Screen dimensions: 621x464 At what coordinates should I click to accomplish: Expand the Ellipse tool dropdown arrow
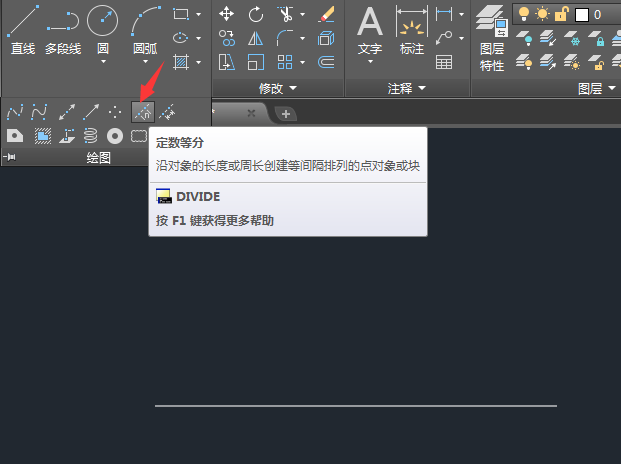[198, 38]
